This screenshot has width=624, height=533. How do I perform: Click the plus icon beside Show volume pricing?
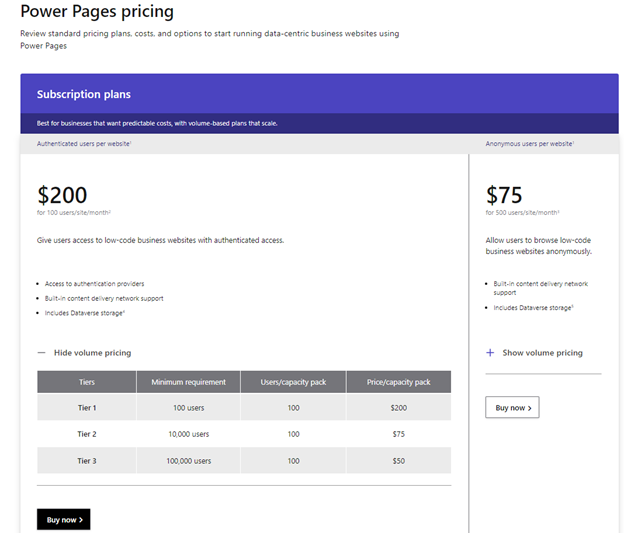coord(490,353)
